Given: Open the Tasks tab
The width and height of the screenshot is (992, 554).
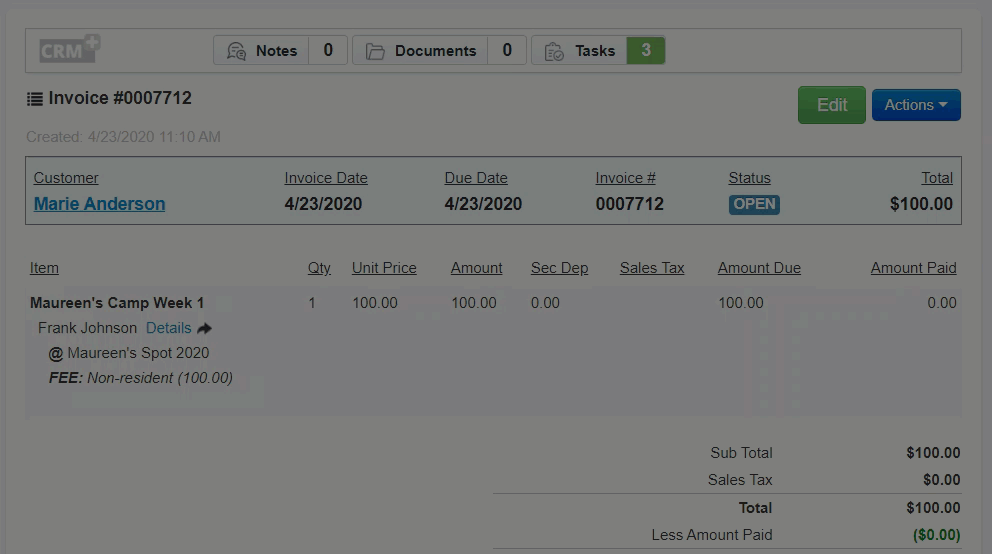Looking at the screenshot, I should pos(594,51).
